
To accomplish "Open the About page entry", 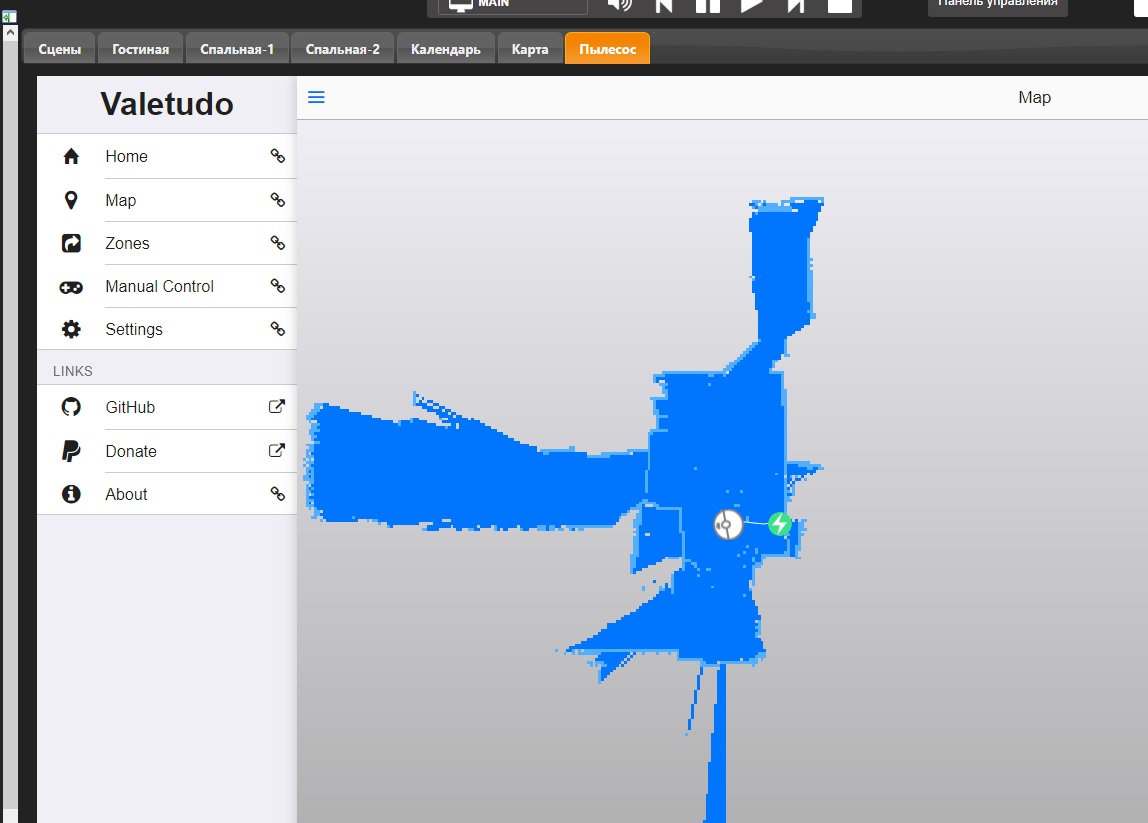I will pyautogui.click(x=167, y=494).
